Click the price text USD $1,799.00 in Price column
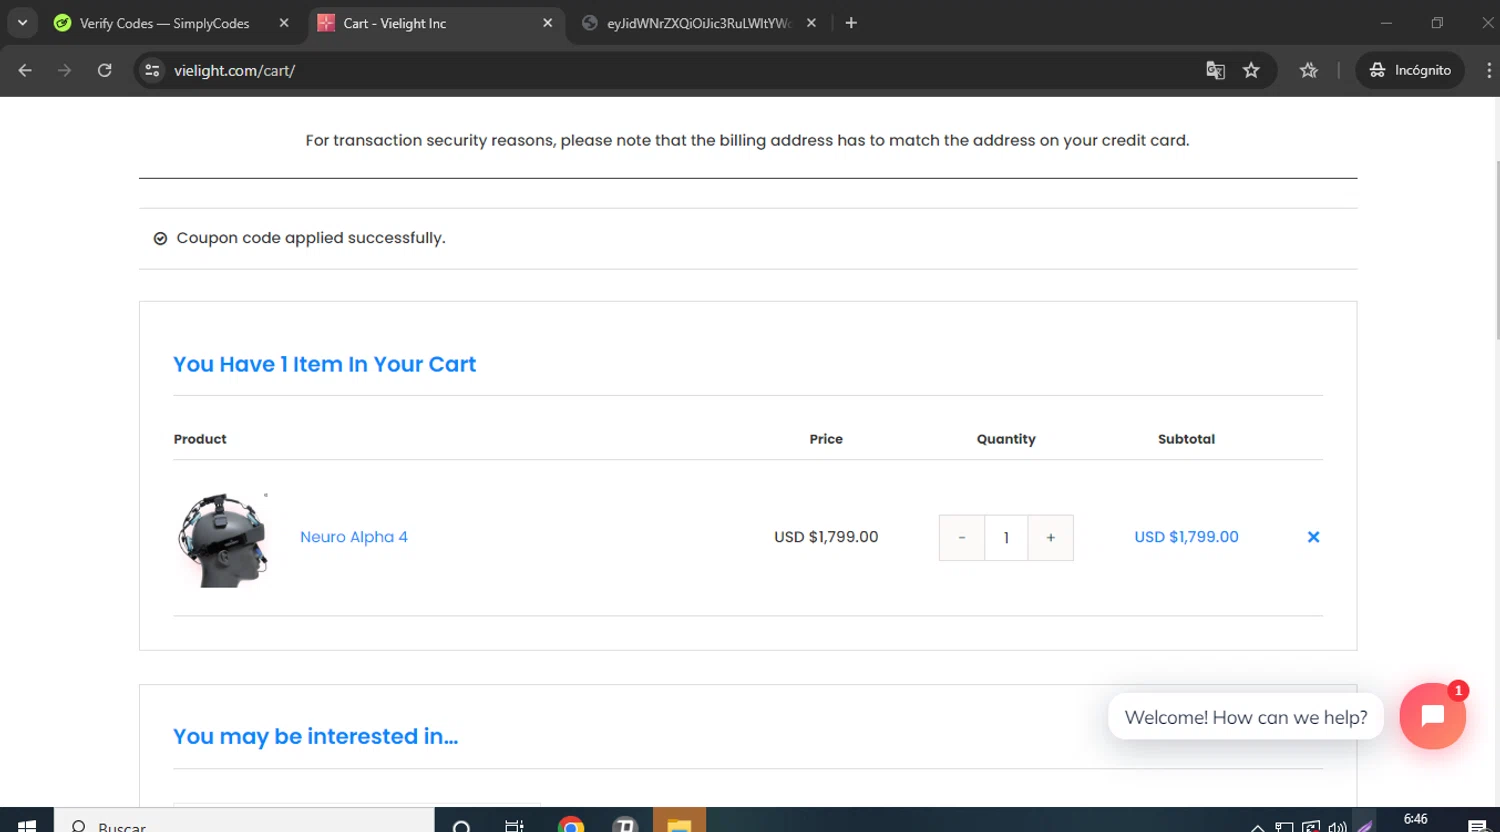Screen dimensions: 1500x832 pyautogui.click(x=826, y=537)
